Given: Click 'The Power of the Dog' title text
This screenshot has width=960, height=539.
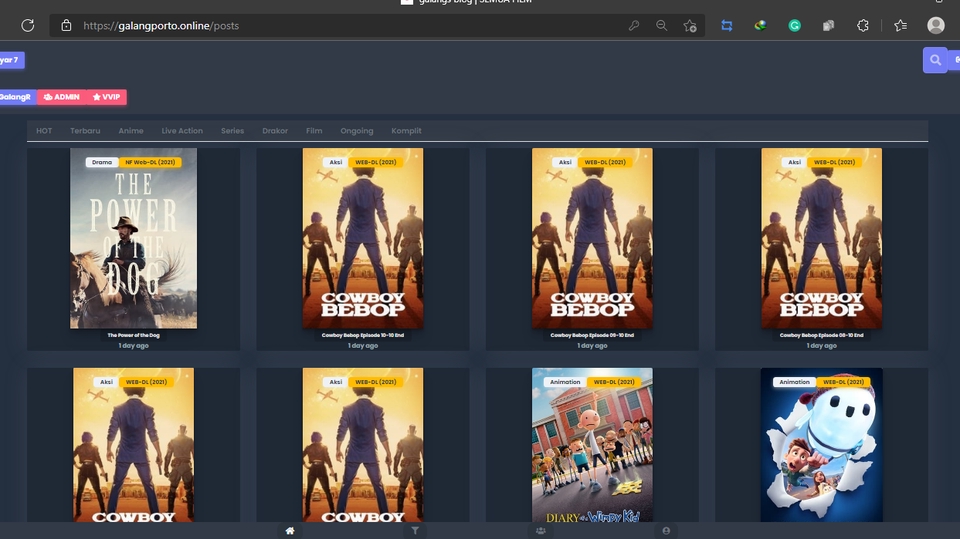Looking at the screenshot, I should [133, 335].
